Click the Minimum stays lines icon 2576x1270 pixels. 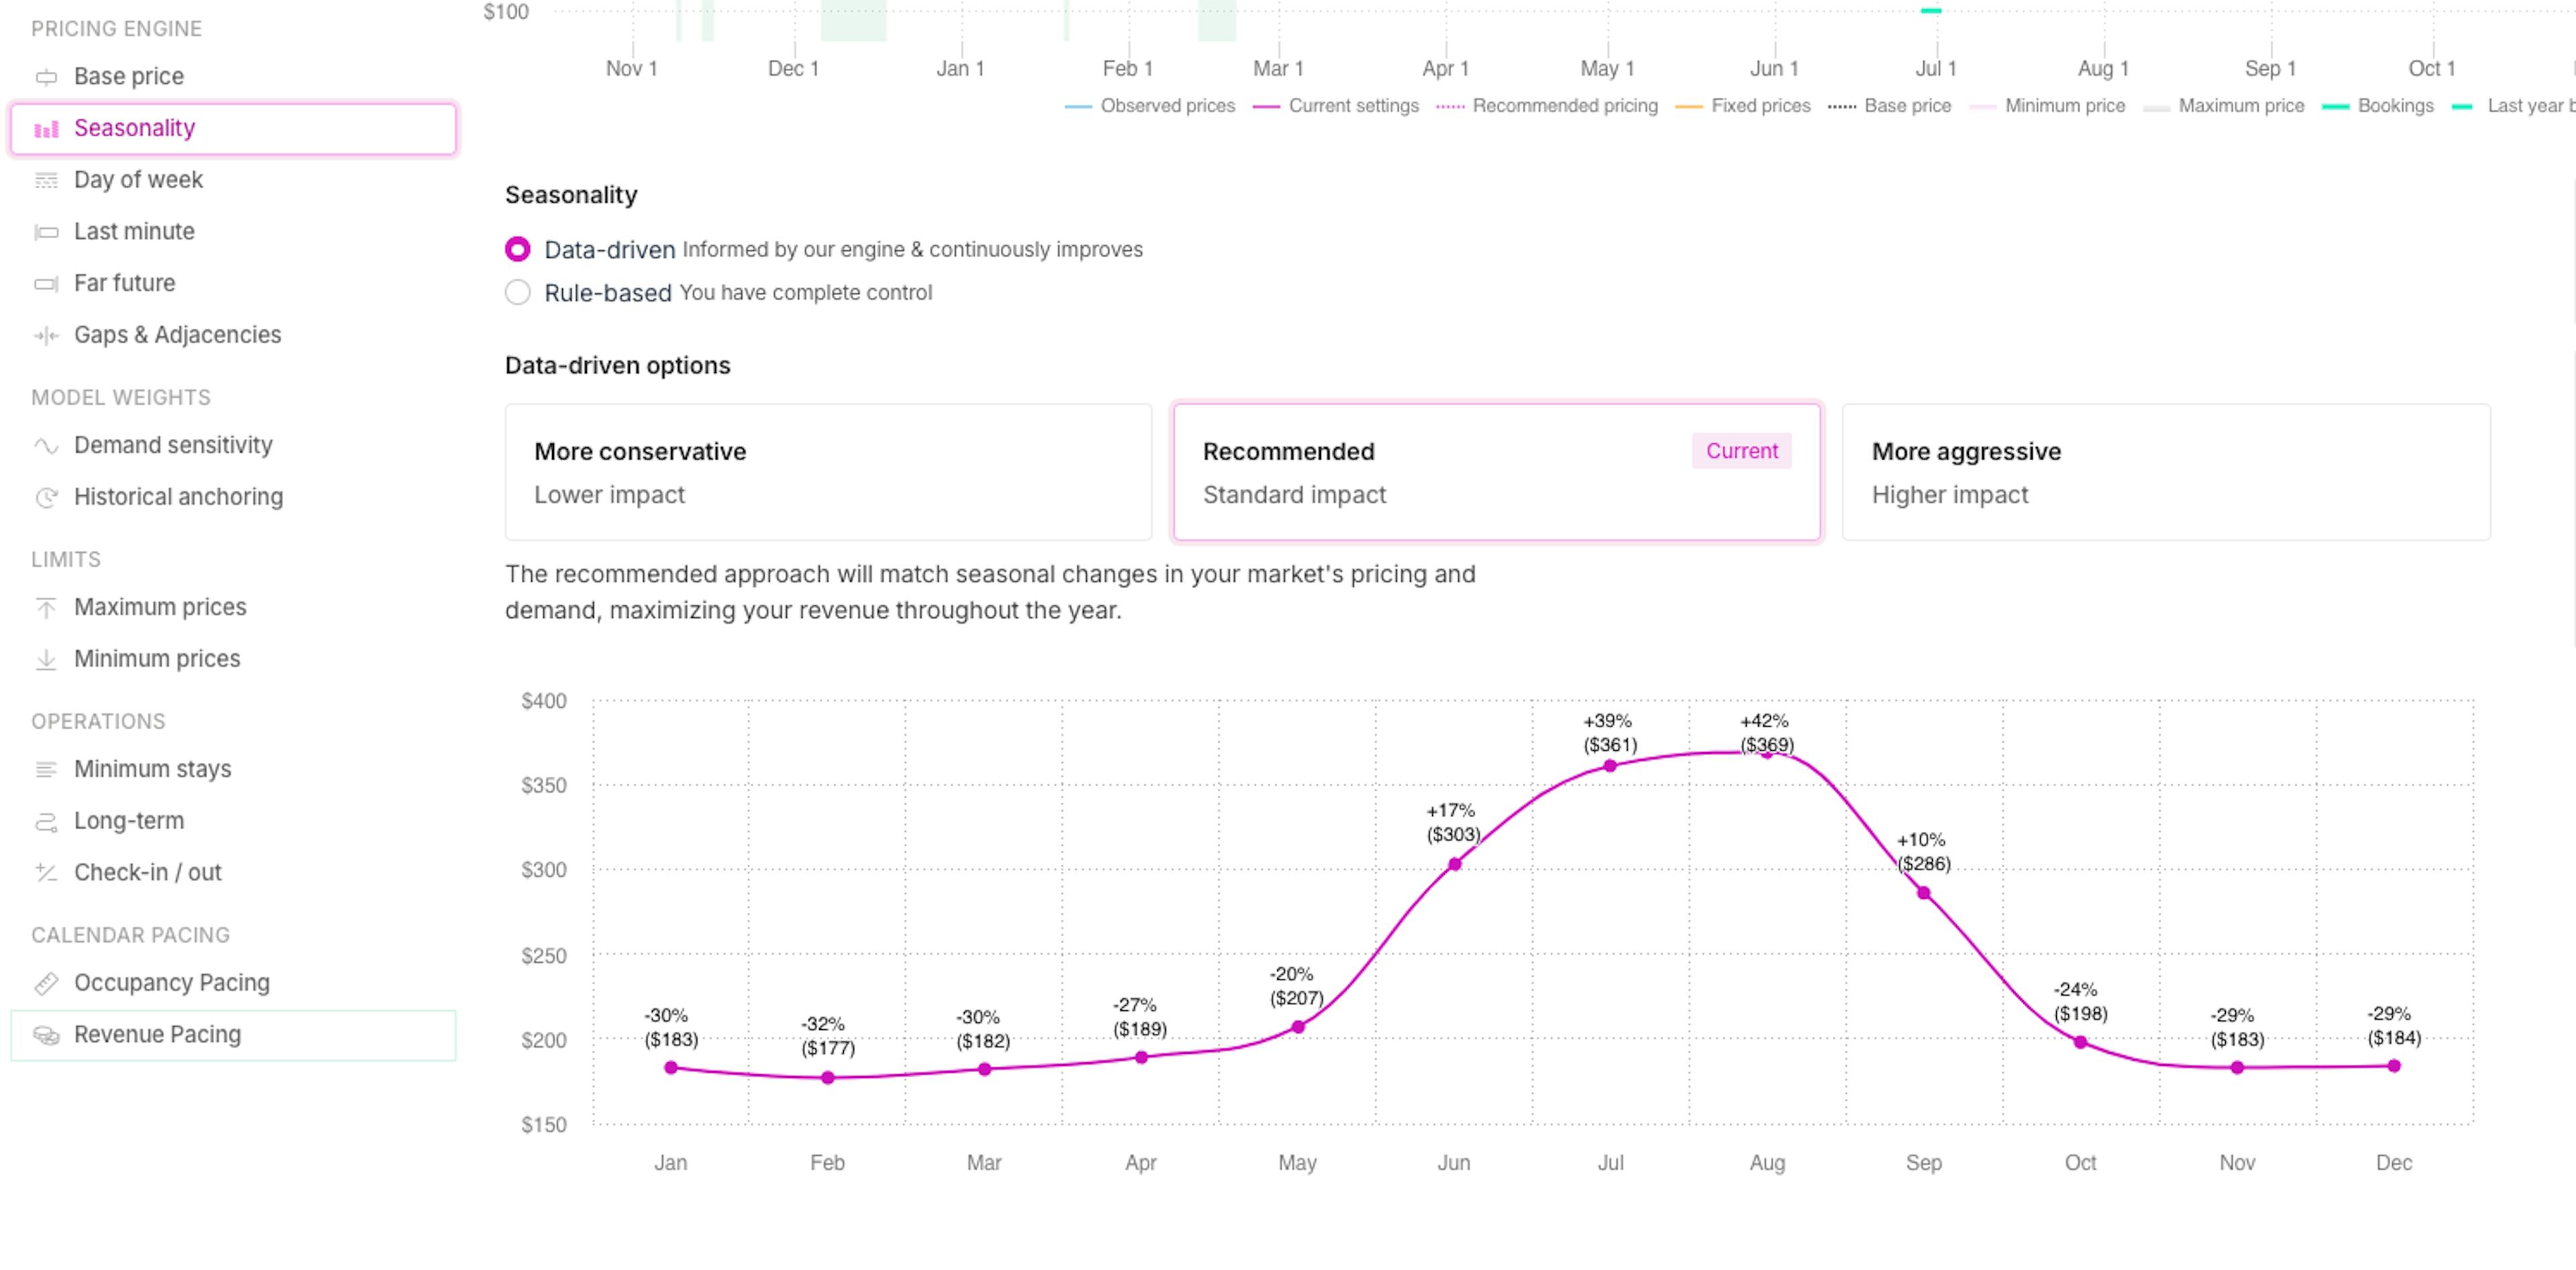(46, 769)
